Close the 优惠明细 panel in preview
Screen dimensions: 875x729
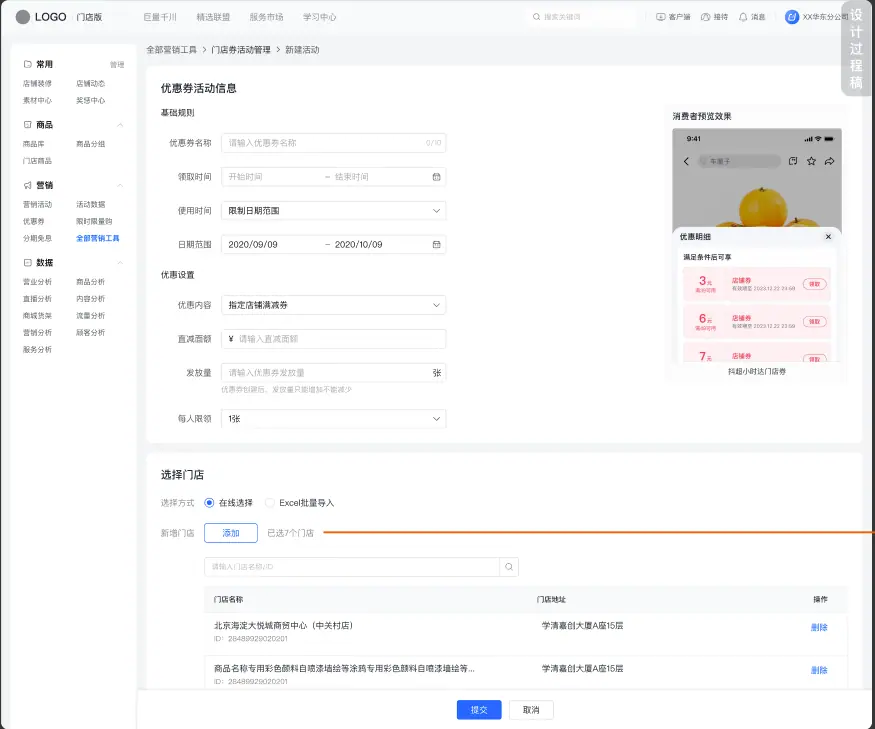pyautogui.click(x=828, y=237)
